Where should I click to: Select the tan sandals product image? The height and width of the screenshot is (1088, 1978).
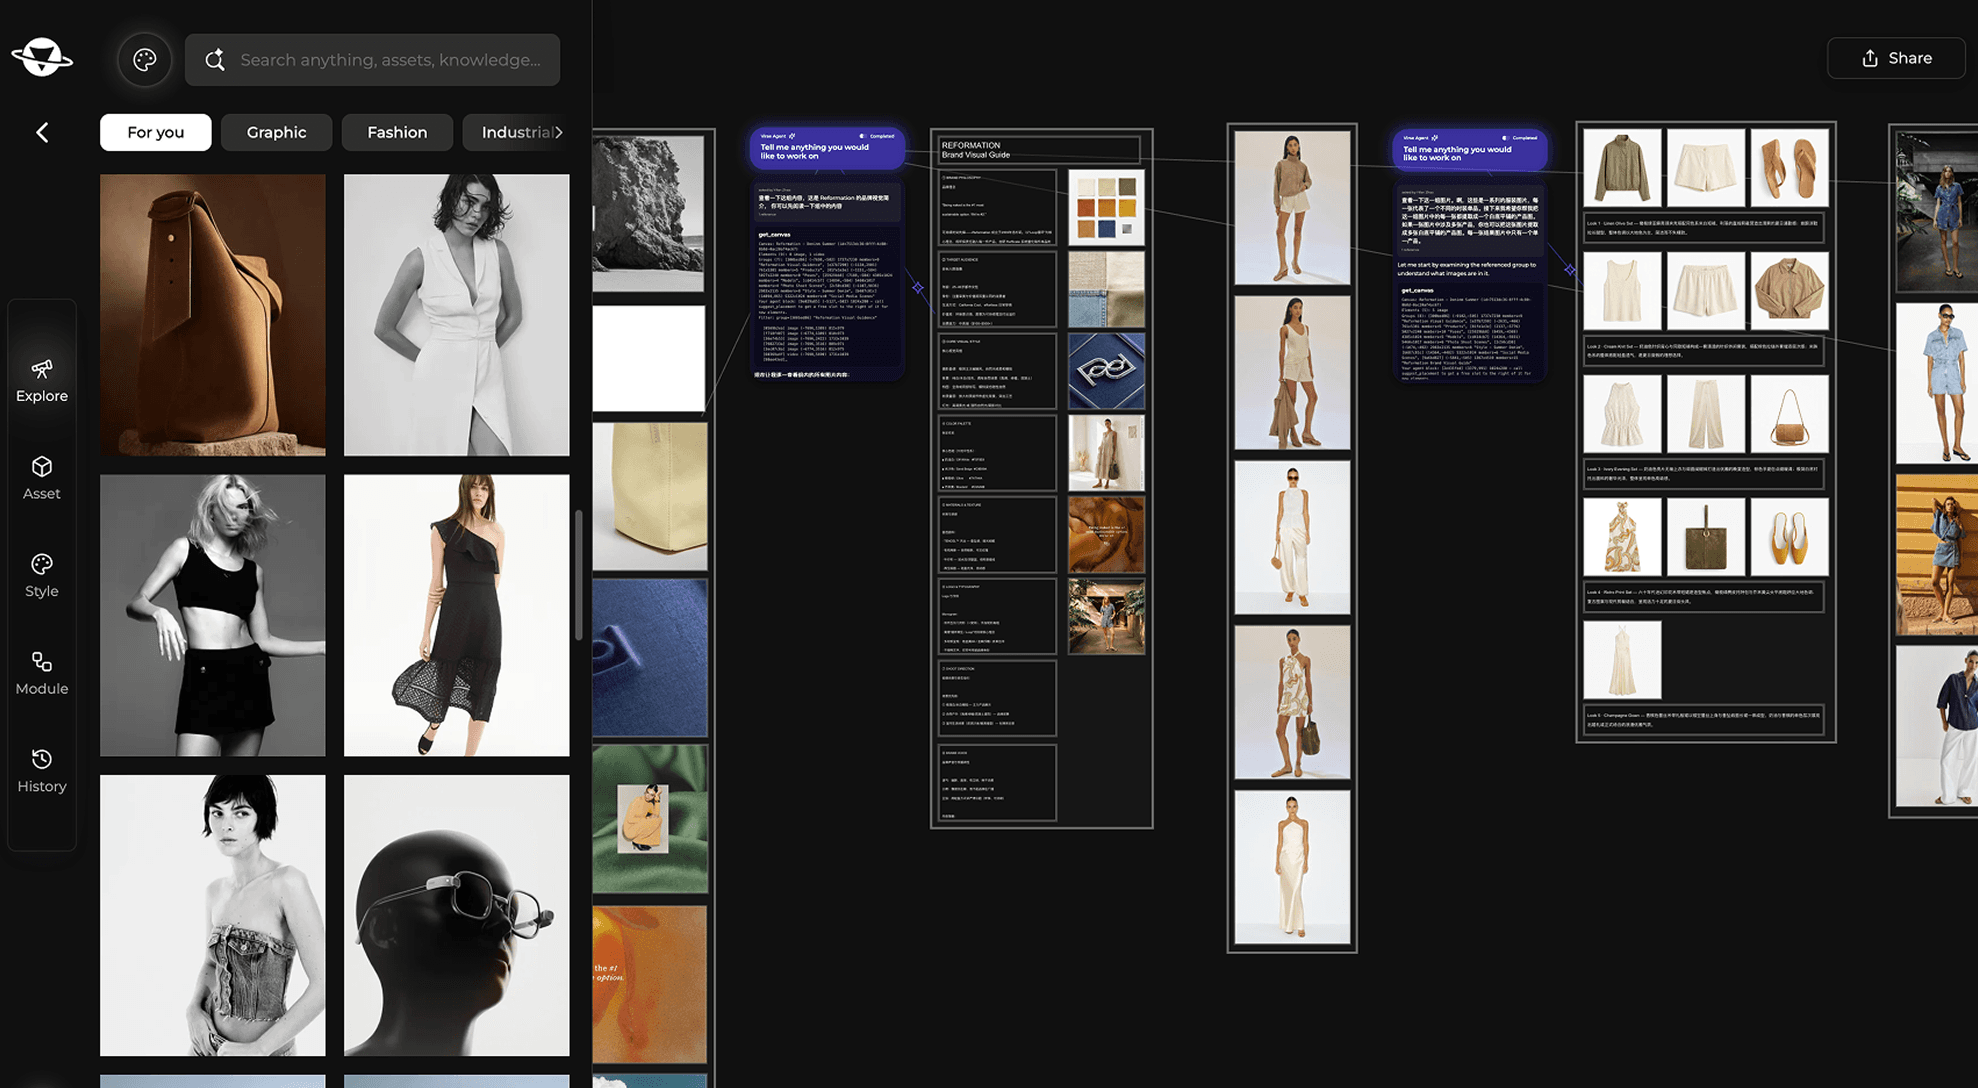click(1789, 167)
